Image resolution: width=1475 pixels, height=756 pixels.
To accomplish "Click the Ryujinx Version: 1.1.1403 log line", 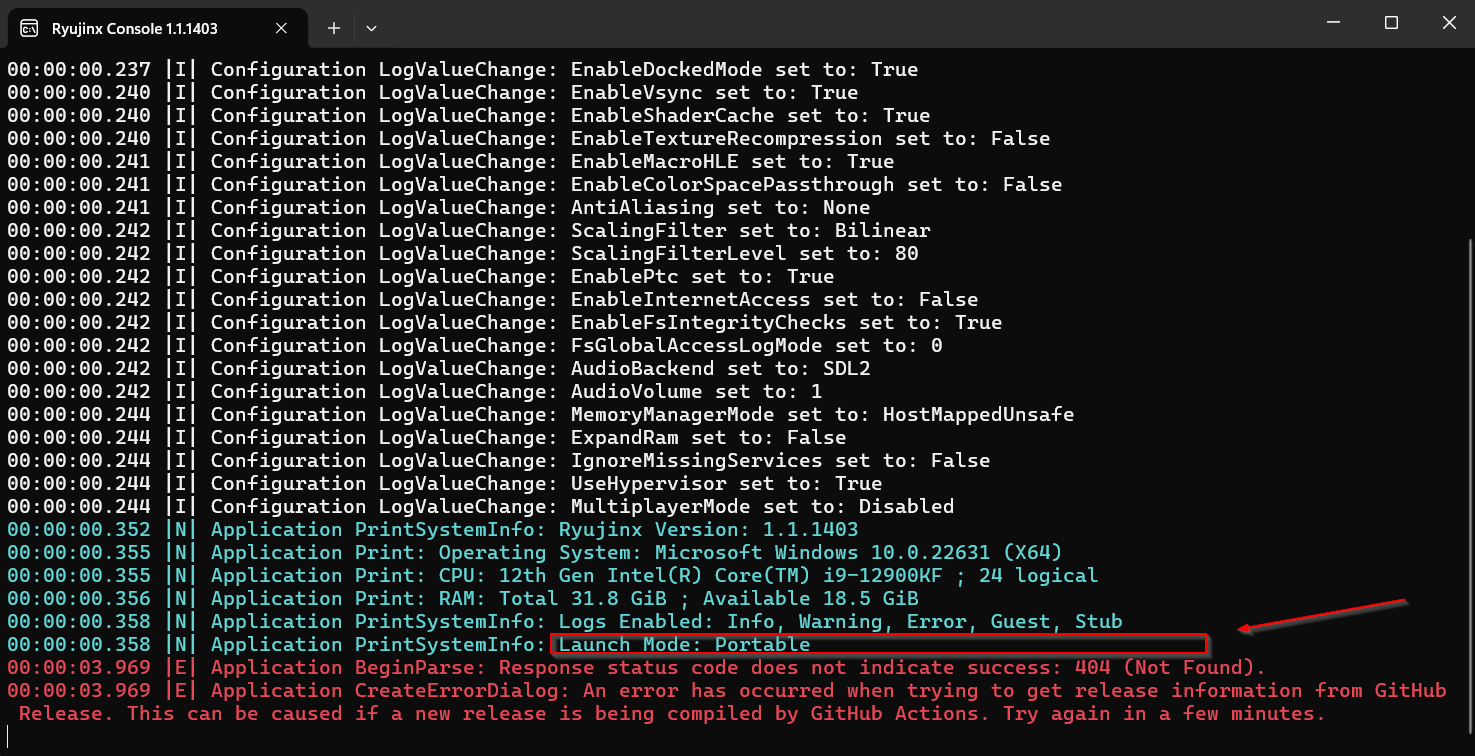I will point(432,530).
